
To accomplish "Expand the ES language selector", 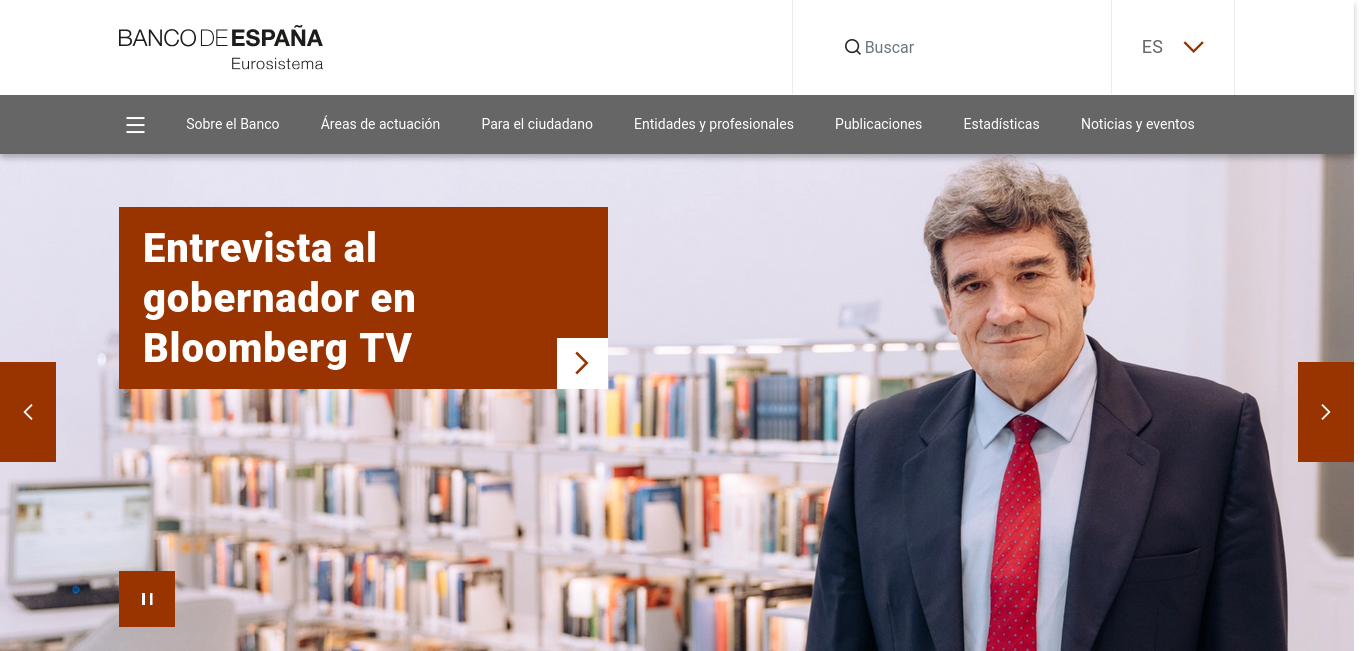I will (x=1173, y=47).
